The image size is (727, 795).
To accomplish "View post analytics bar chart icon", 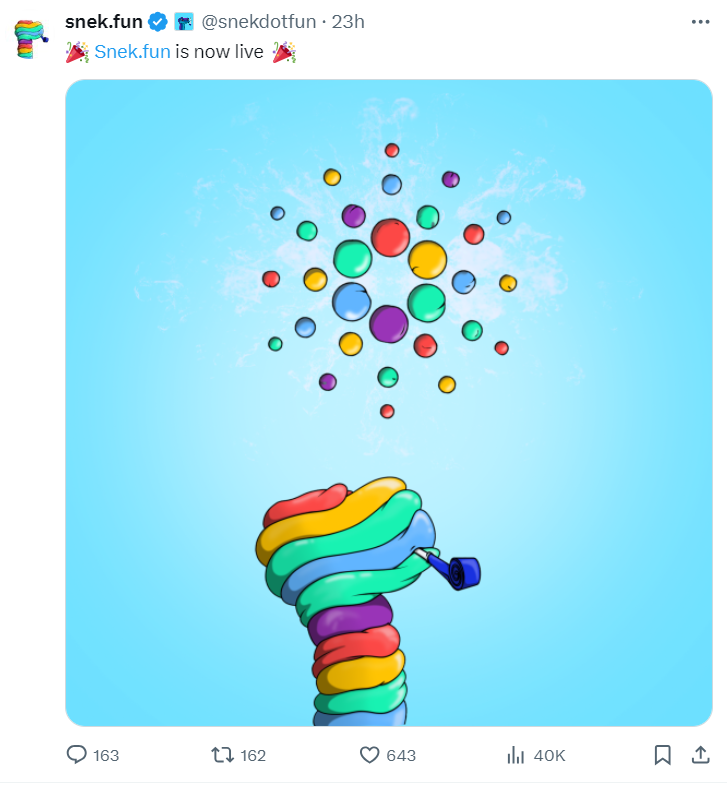I will point(516,755).
